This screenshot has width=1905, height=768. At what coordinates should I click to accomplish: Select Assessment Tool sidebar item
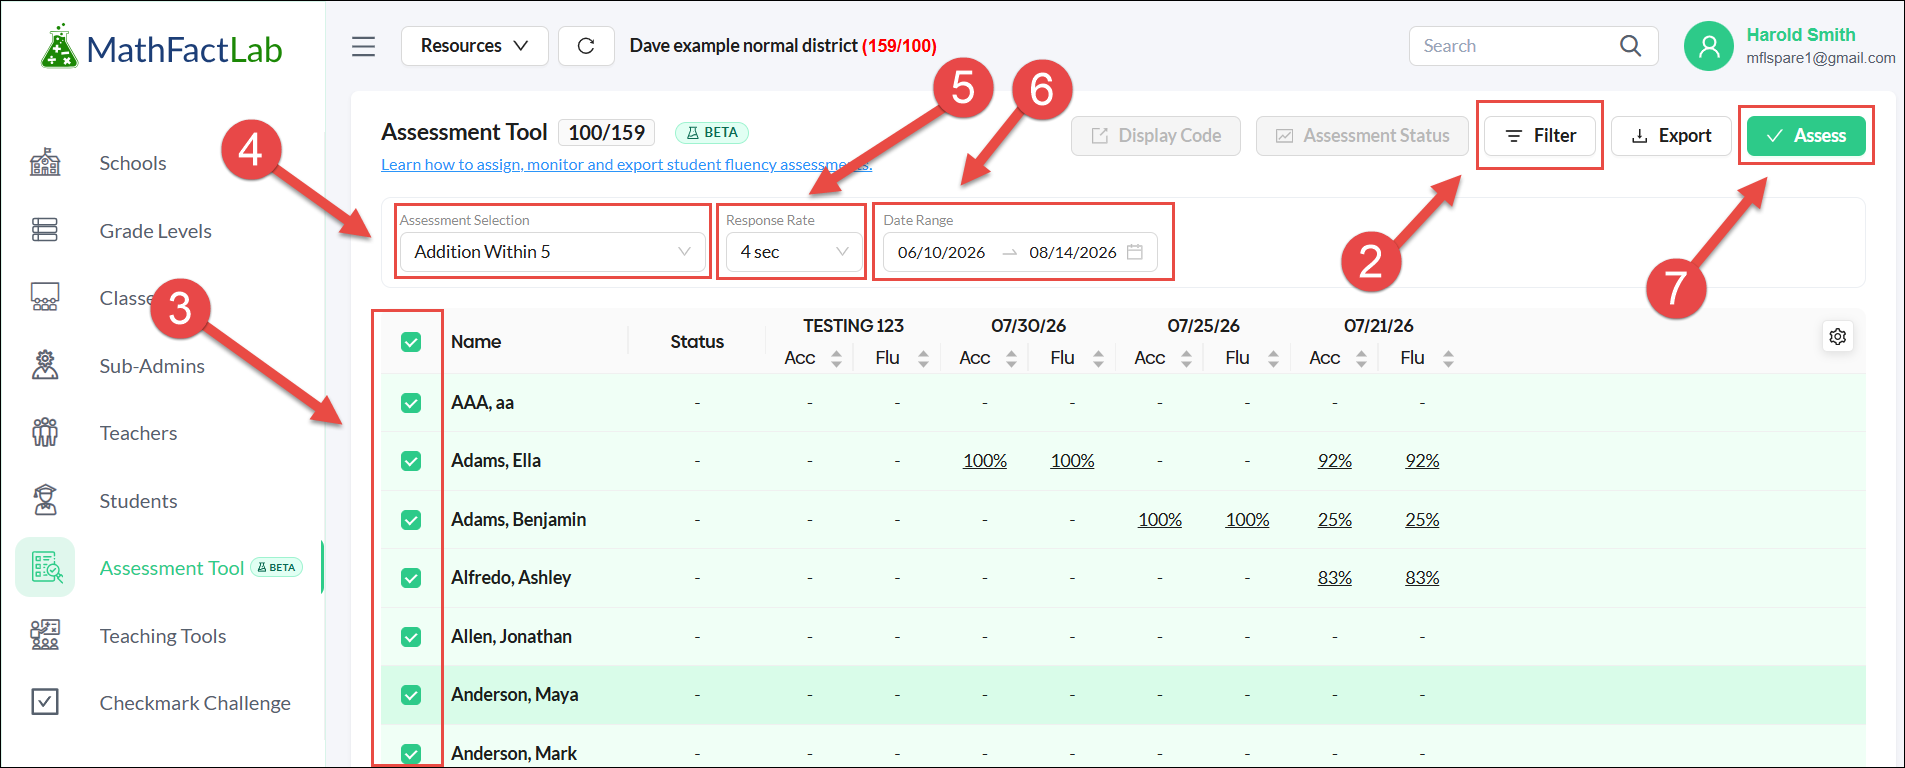point(172,568)
